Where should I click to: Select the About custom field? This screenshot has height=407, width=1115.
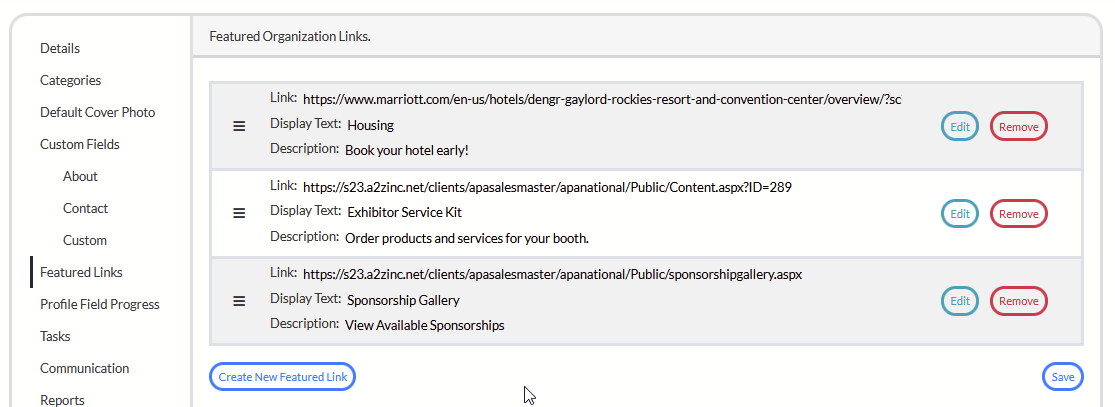80,176
